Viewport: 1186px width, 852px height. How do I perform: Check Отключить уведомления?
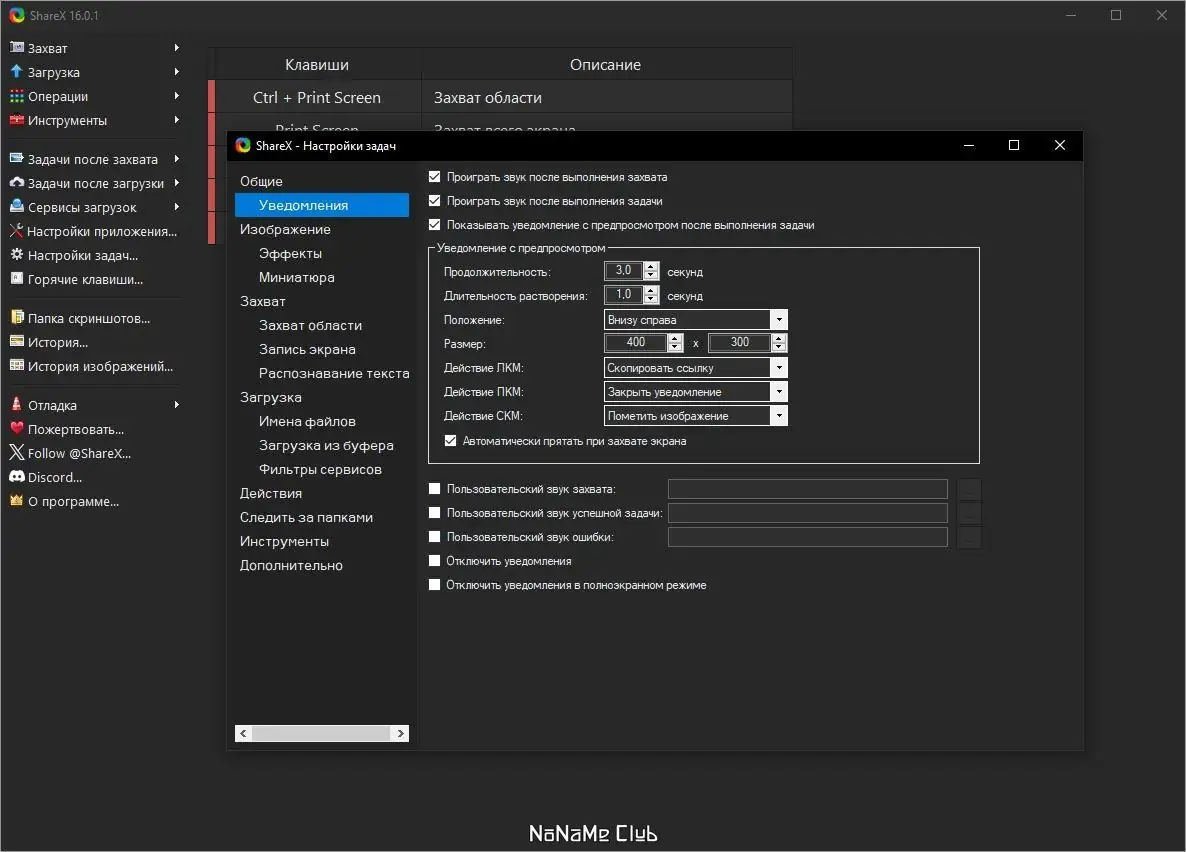(434, 561)
